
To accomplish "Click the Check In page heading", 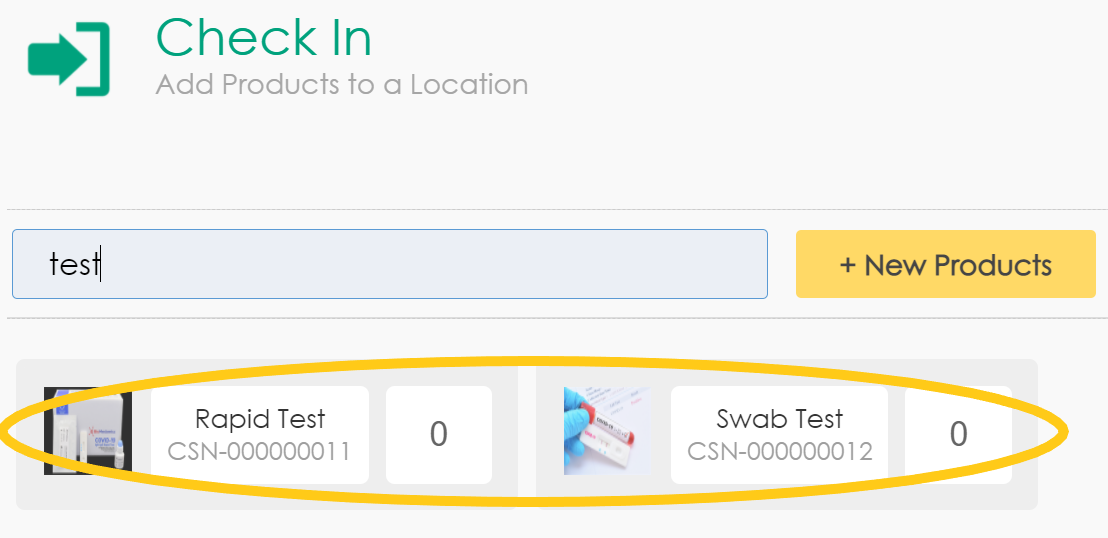I will [264, 39].
